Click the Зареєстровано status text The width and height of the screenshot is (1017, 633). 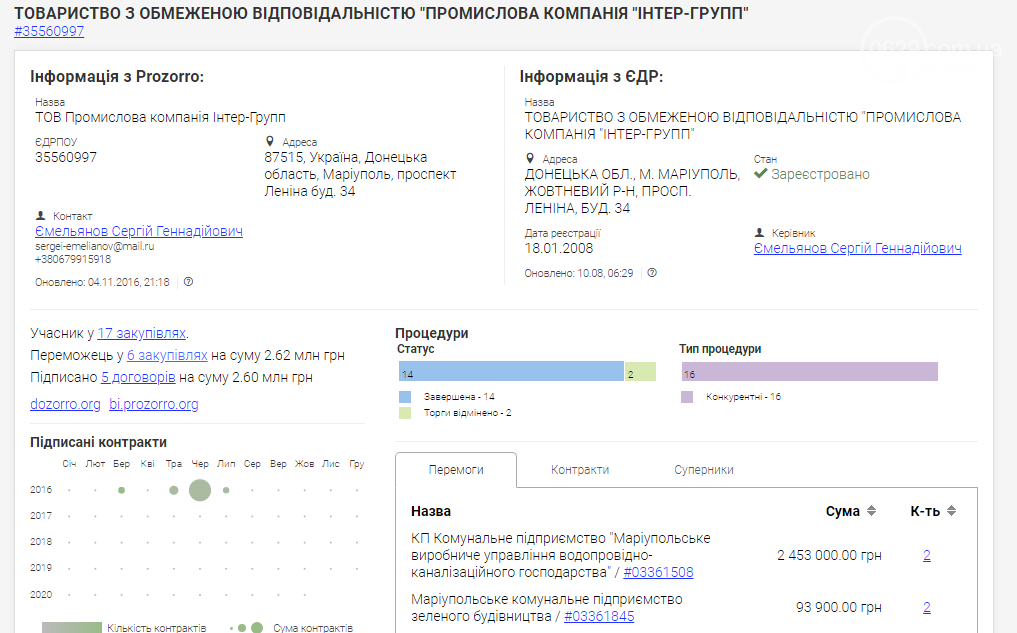pos(820,174)
